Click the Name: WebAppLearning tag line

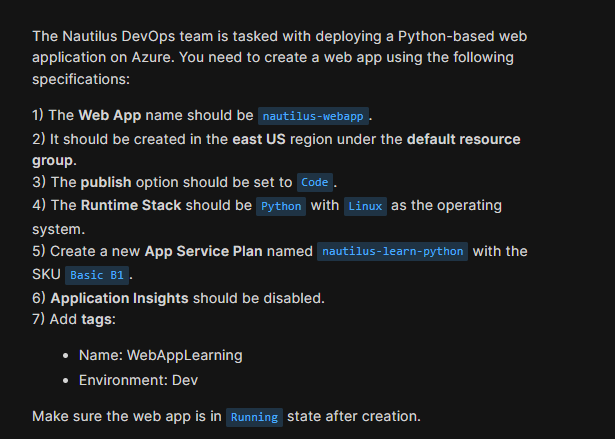tap(160, 355)
